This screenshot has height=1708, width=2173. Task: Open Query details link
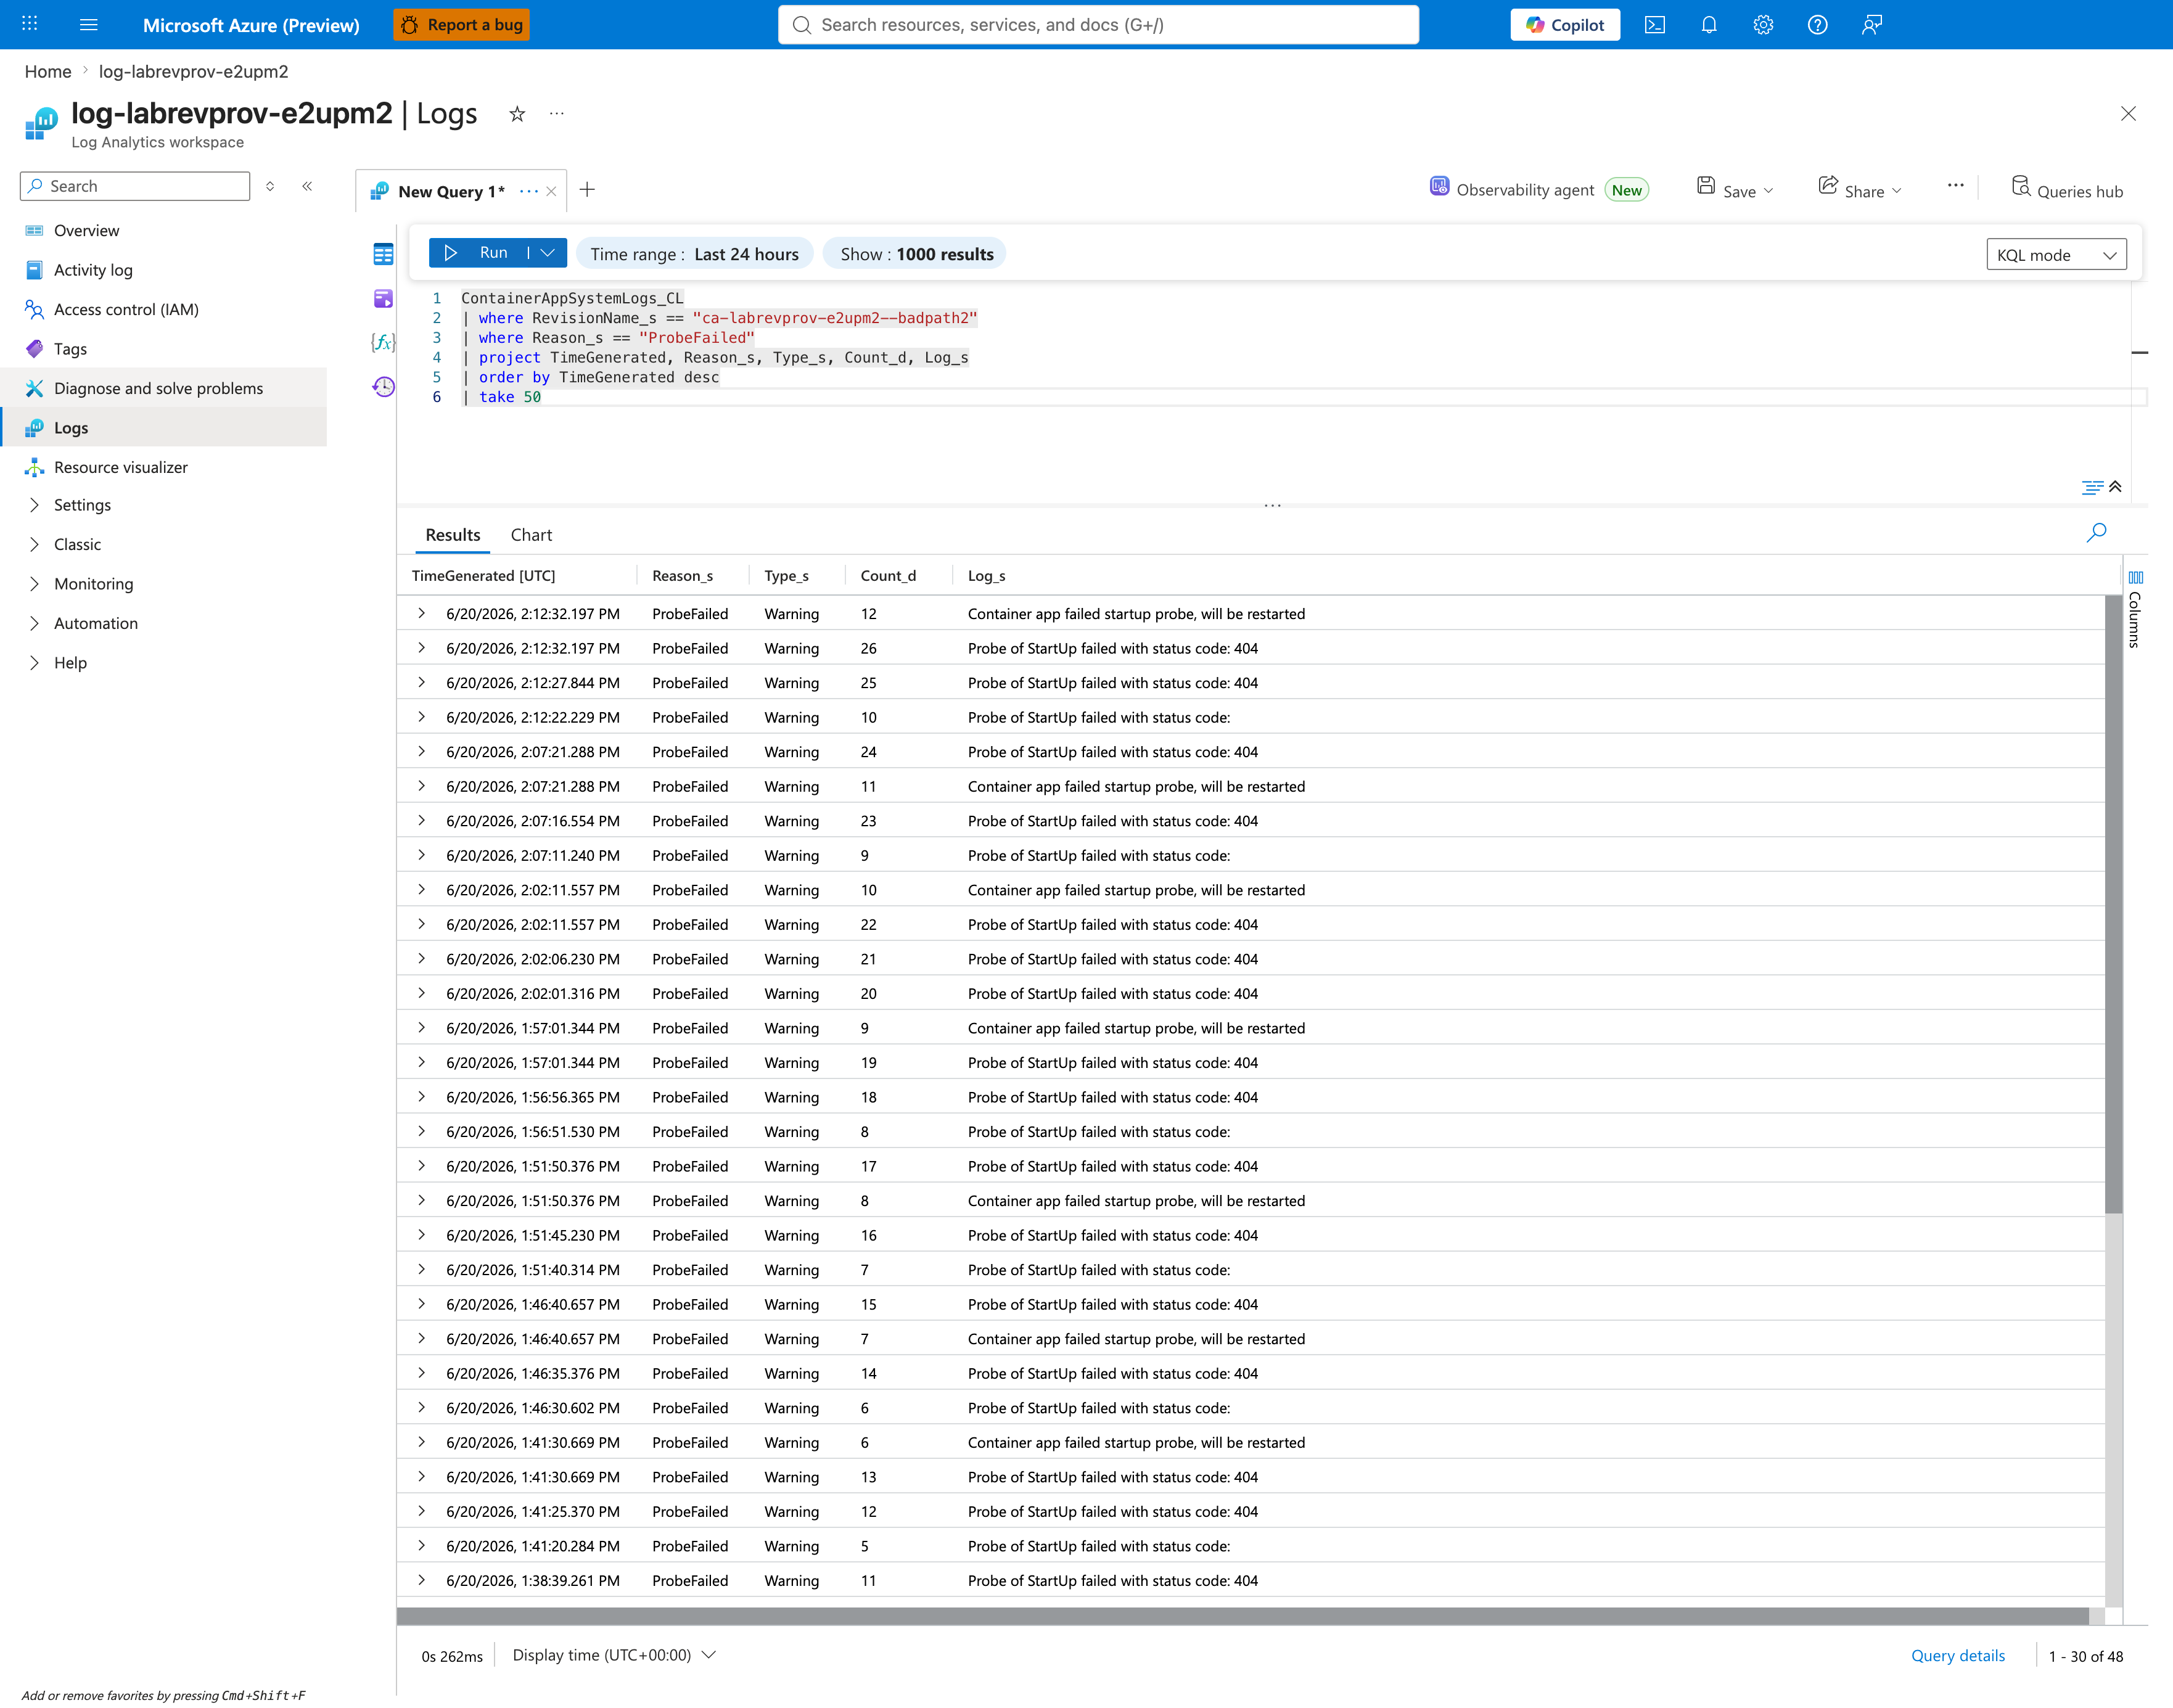[1957, 1655]
